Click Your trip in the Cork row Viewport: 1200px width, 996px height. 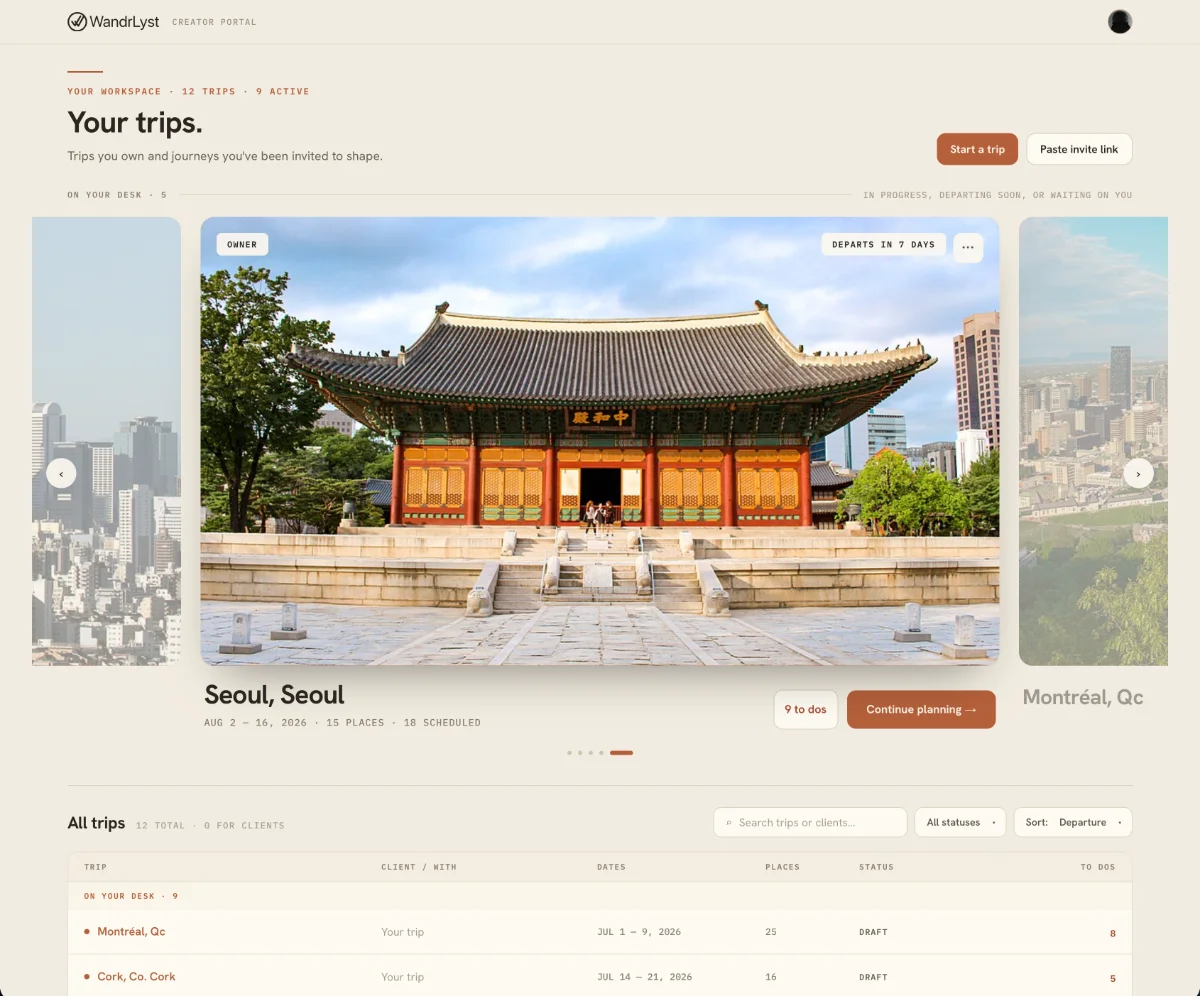pos(402,977)
